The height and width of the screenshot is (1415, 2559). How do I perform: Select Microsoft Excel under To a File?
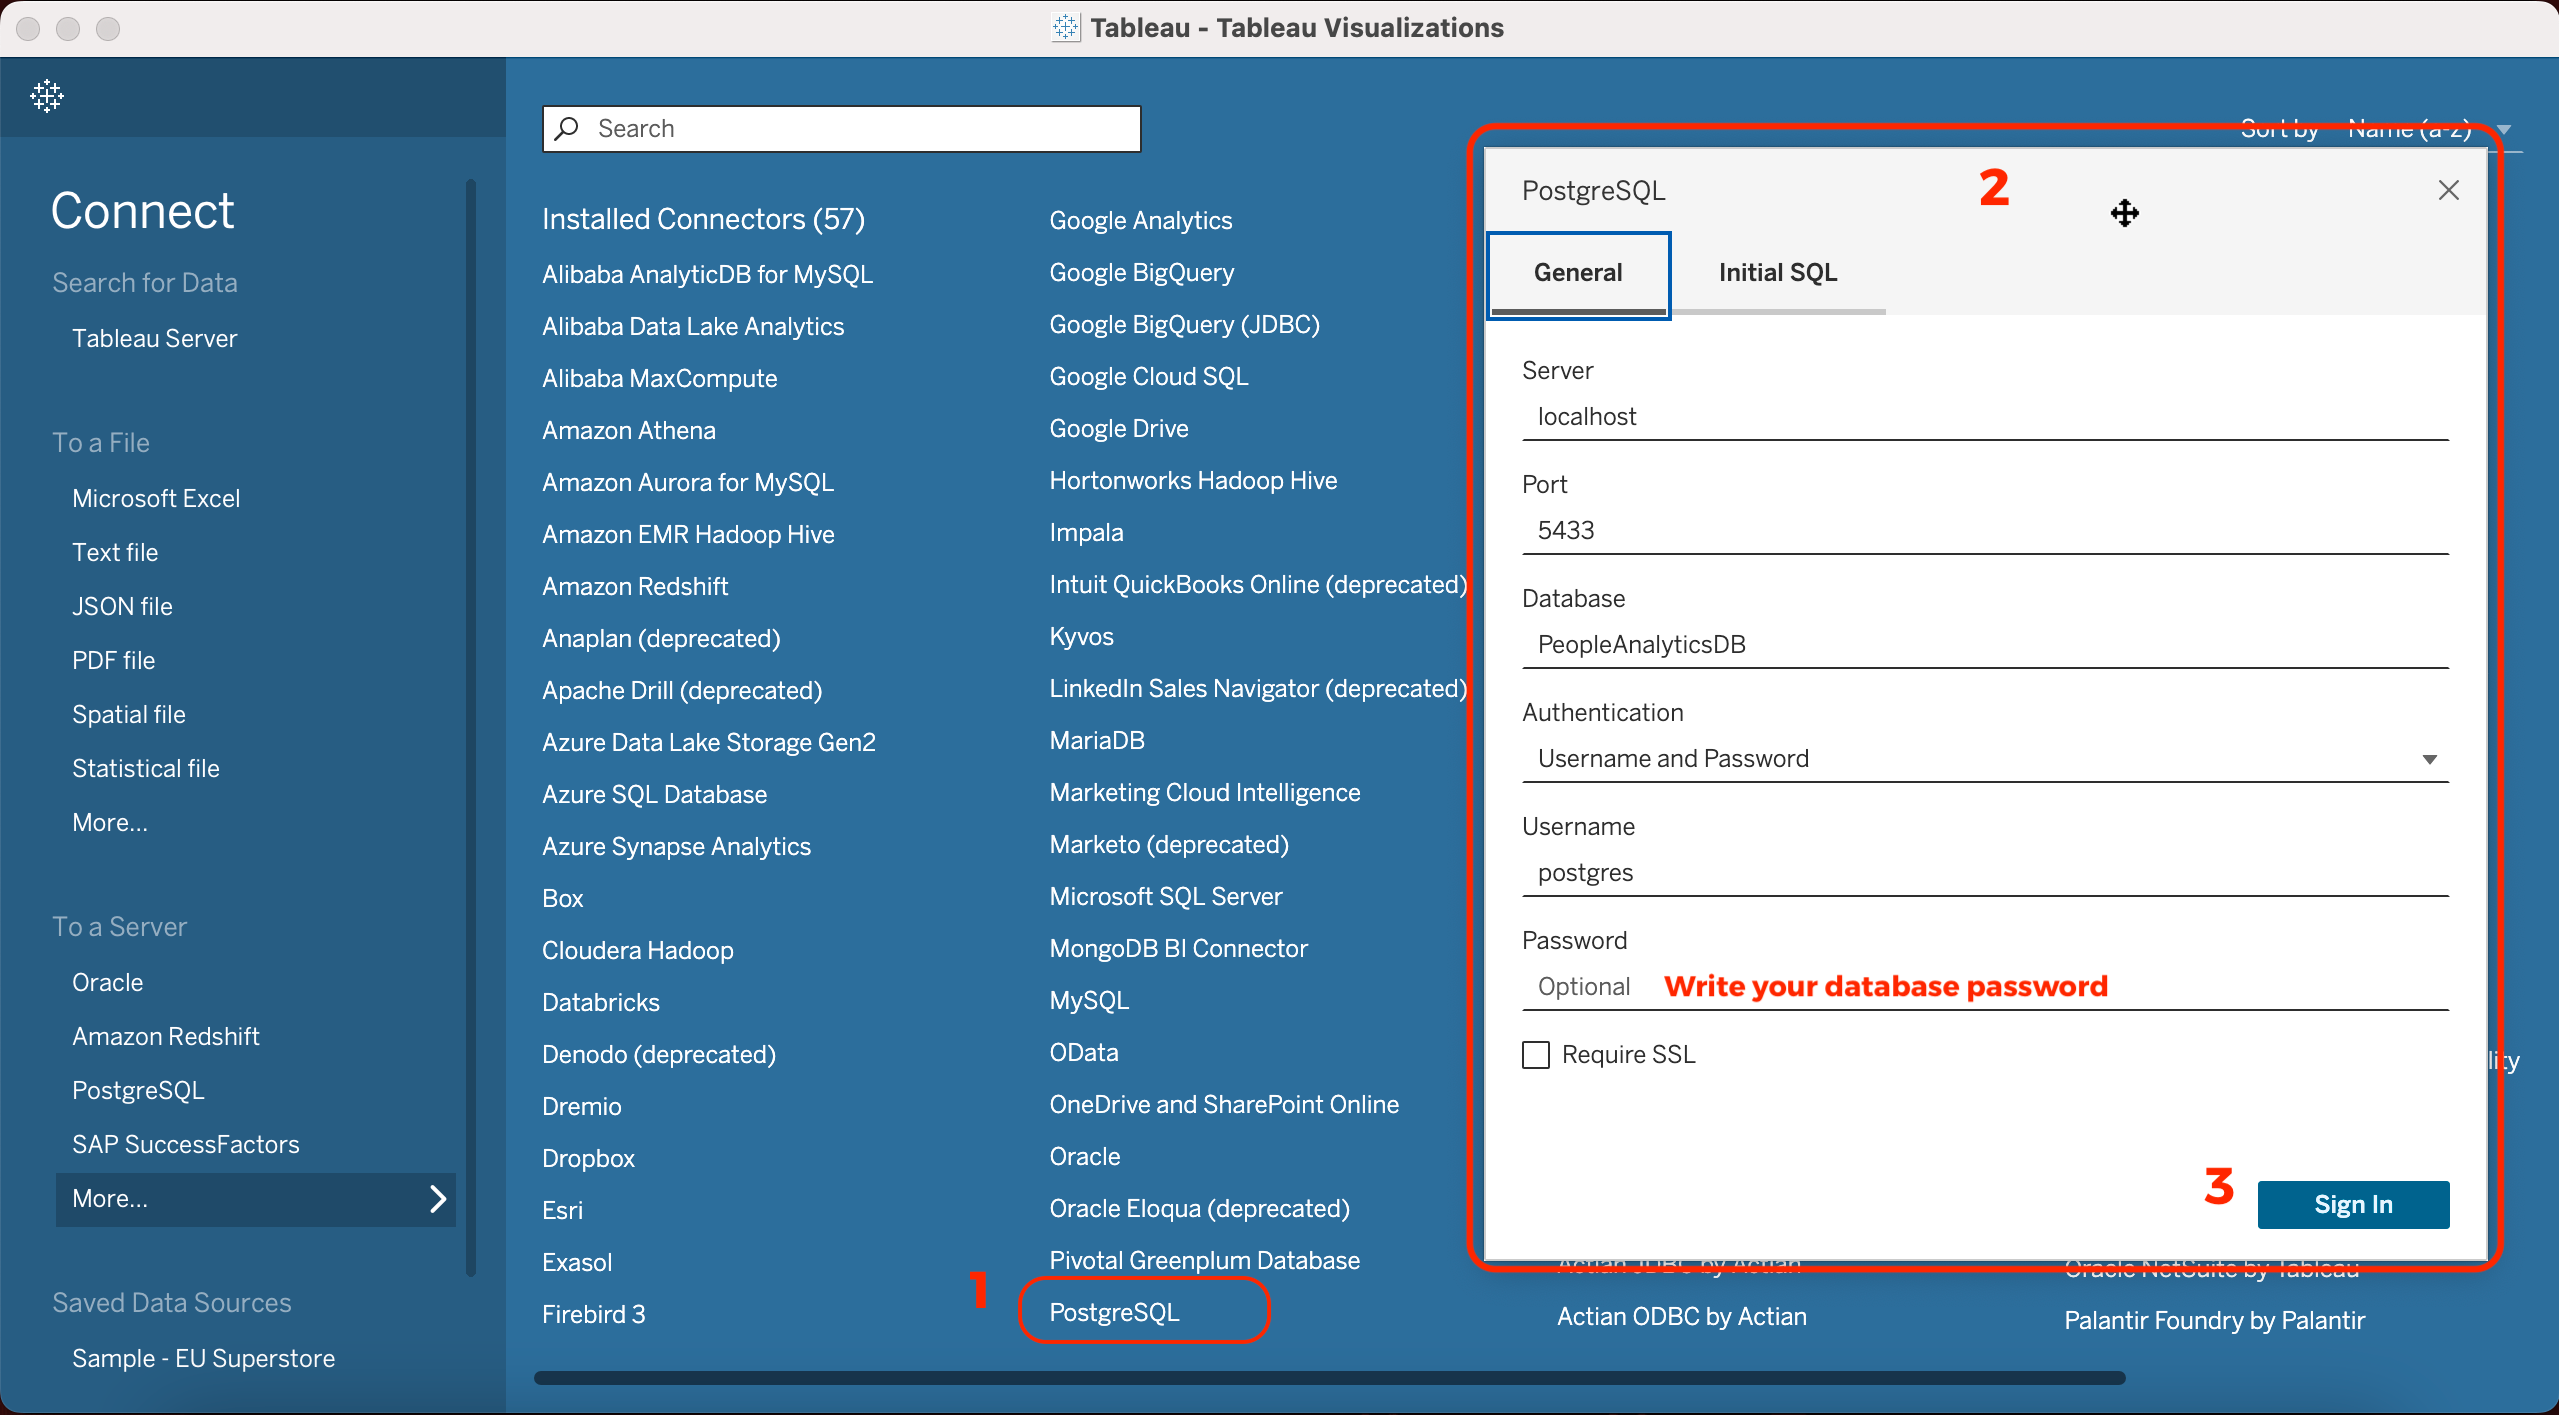pos(156,497)
